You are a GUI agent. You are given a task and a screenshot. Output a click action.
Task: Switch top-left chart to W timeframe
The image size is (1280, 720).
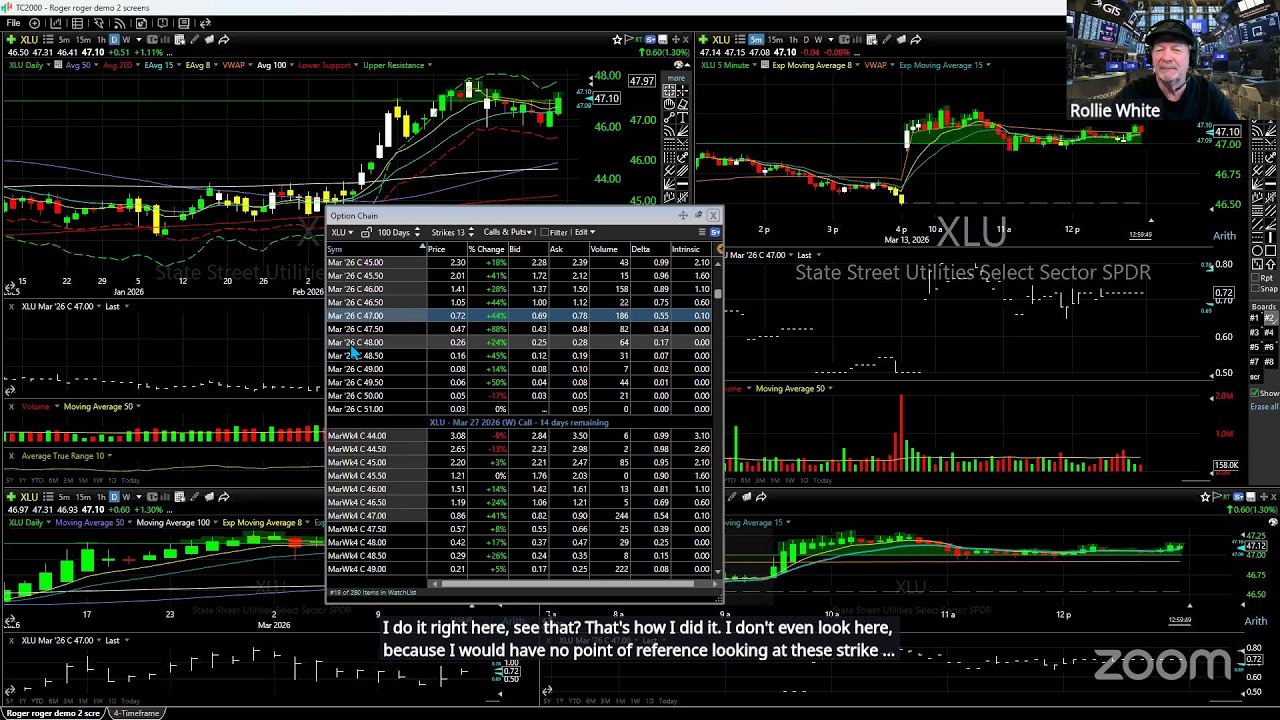coord(126,40)
